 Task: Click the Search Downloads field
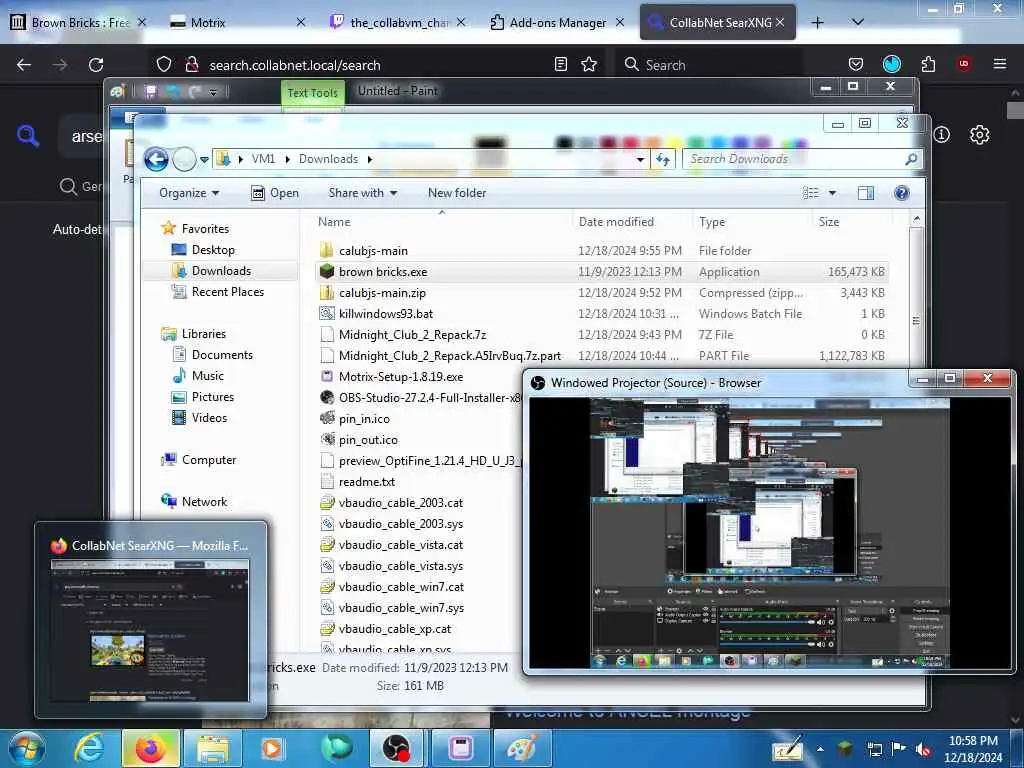click(x=802, y=159)
